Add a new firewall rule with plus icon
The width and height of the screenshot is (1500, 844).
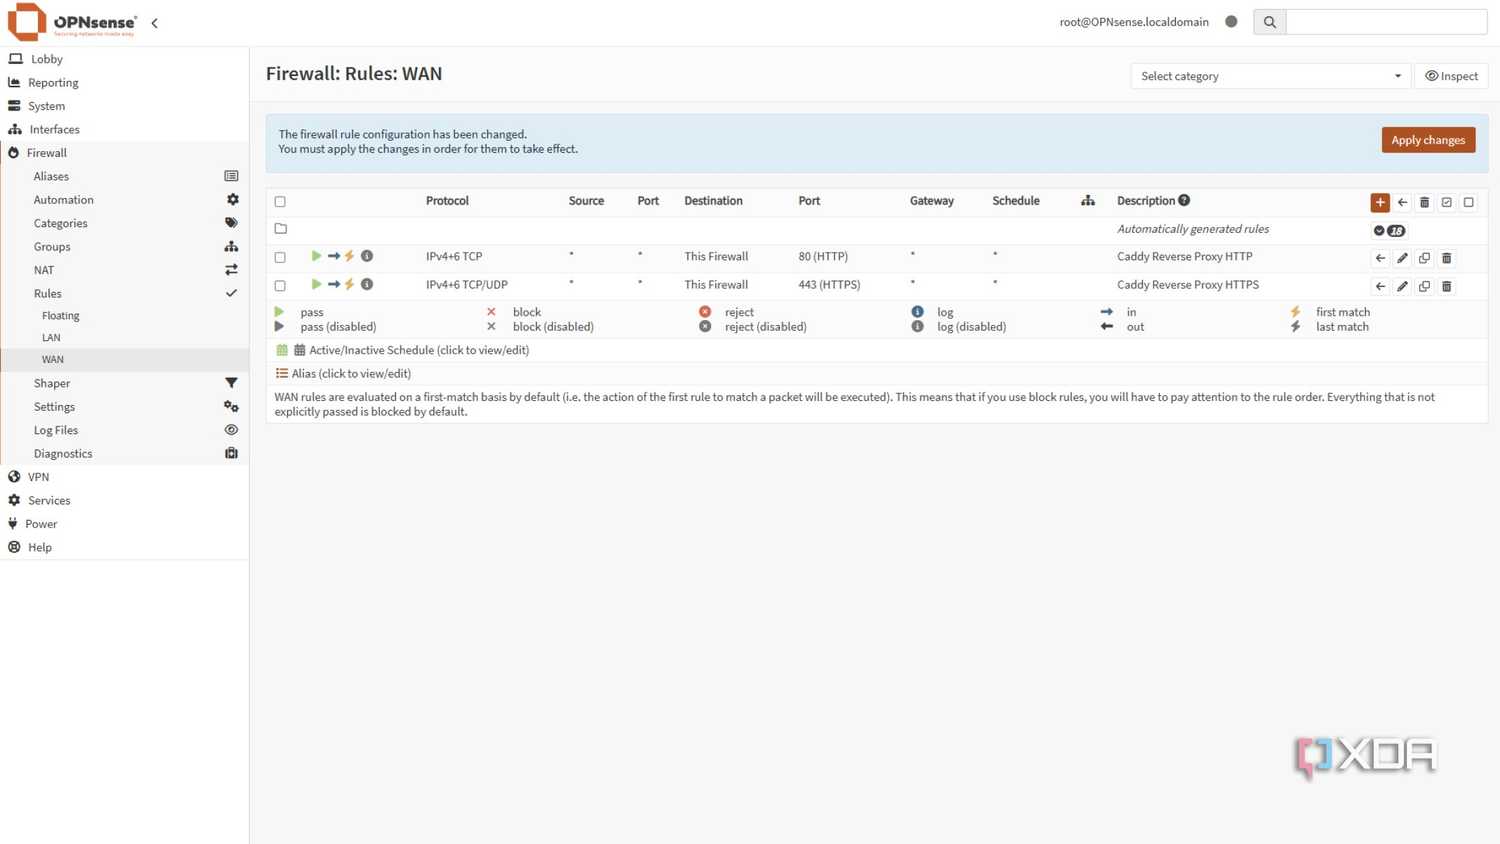[x=1380, y=202]
